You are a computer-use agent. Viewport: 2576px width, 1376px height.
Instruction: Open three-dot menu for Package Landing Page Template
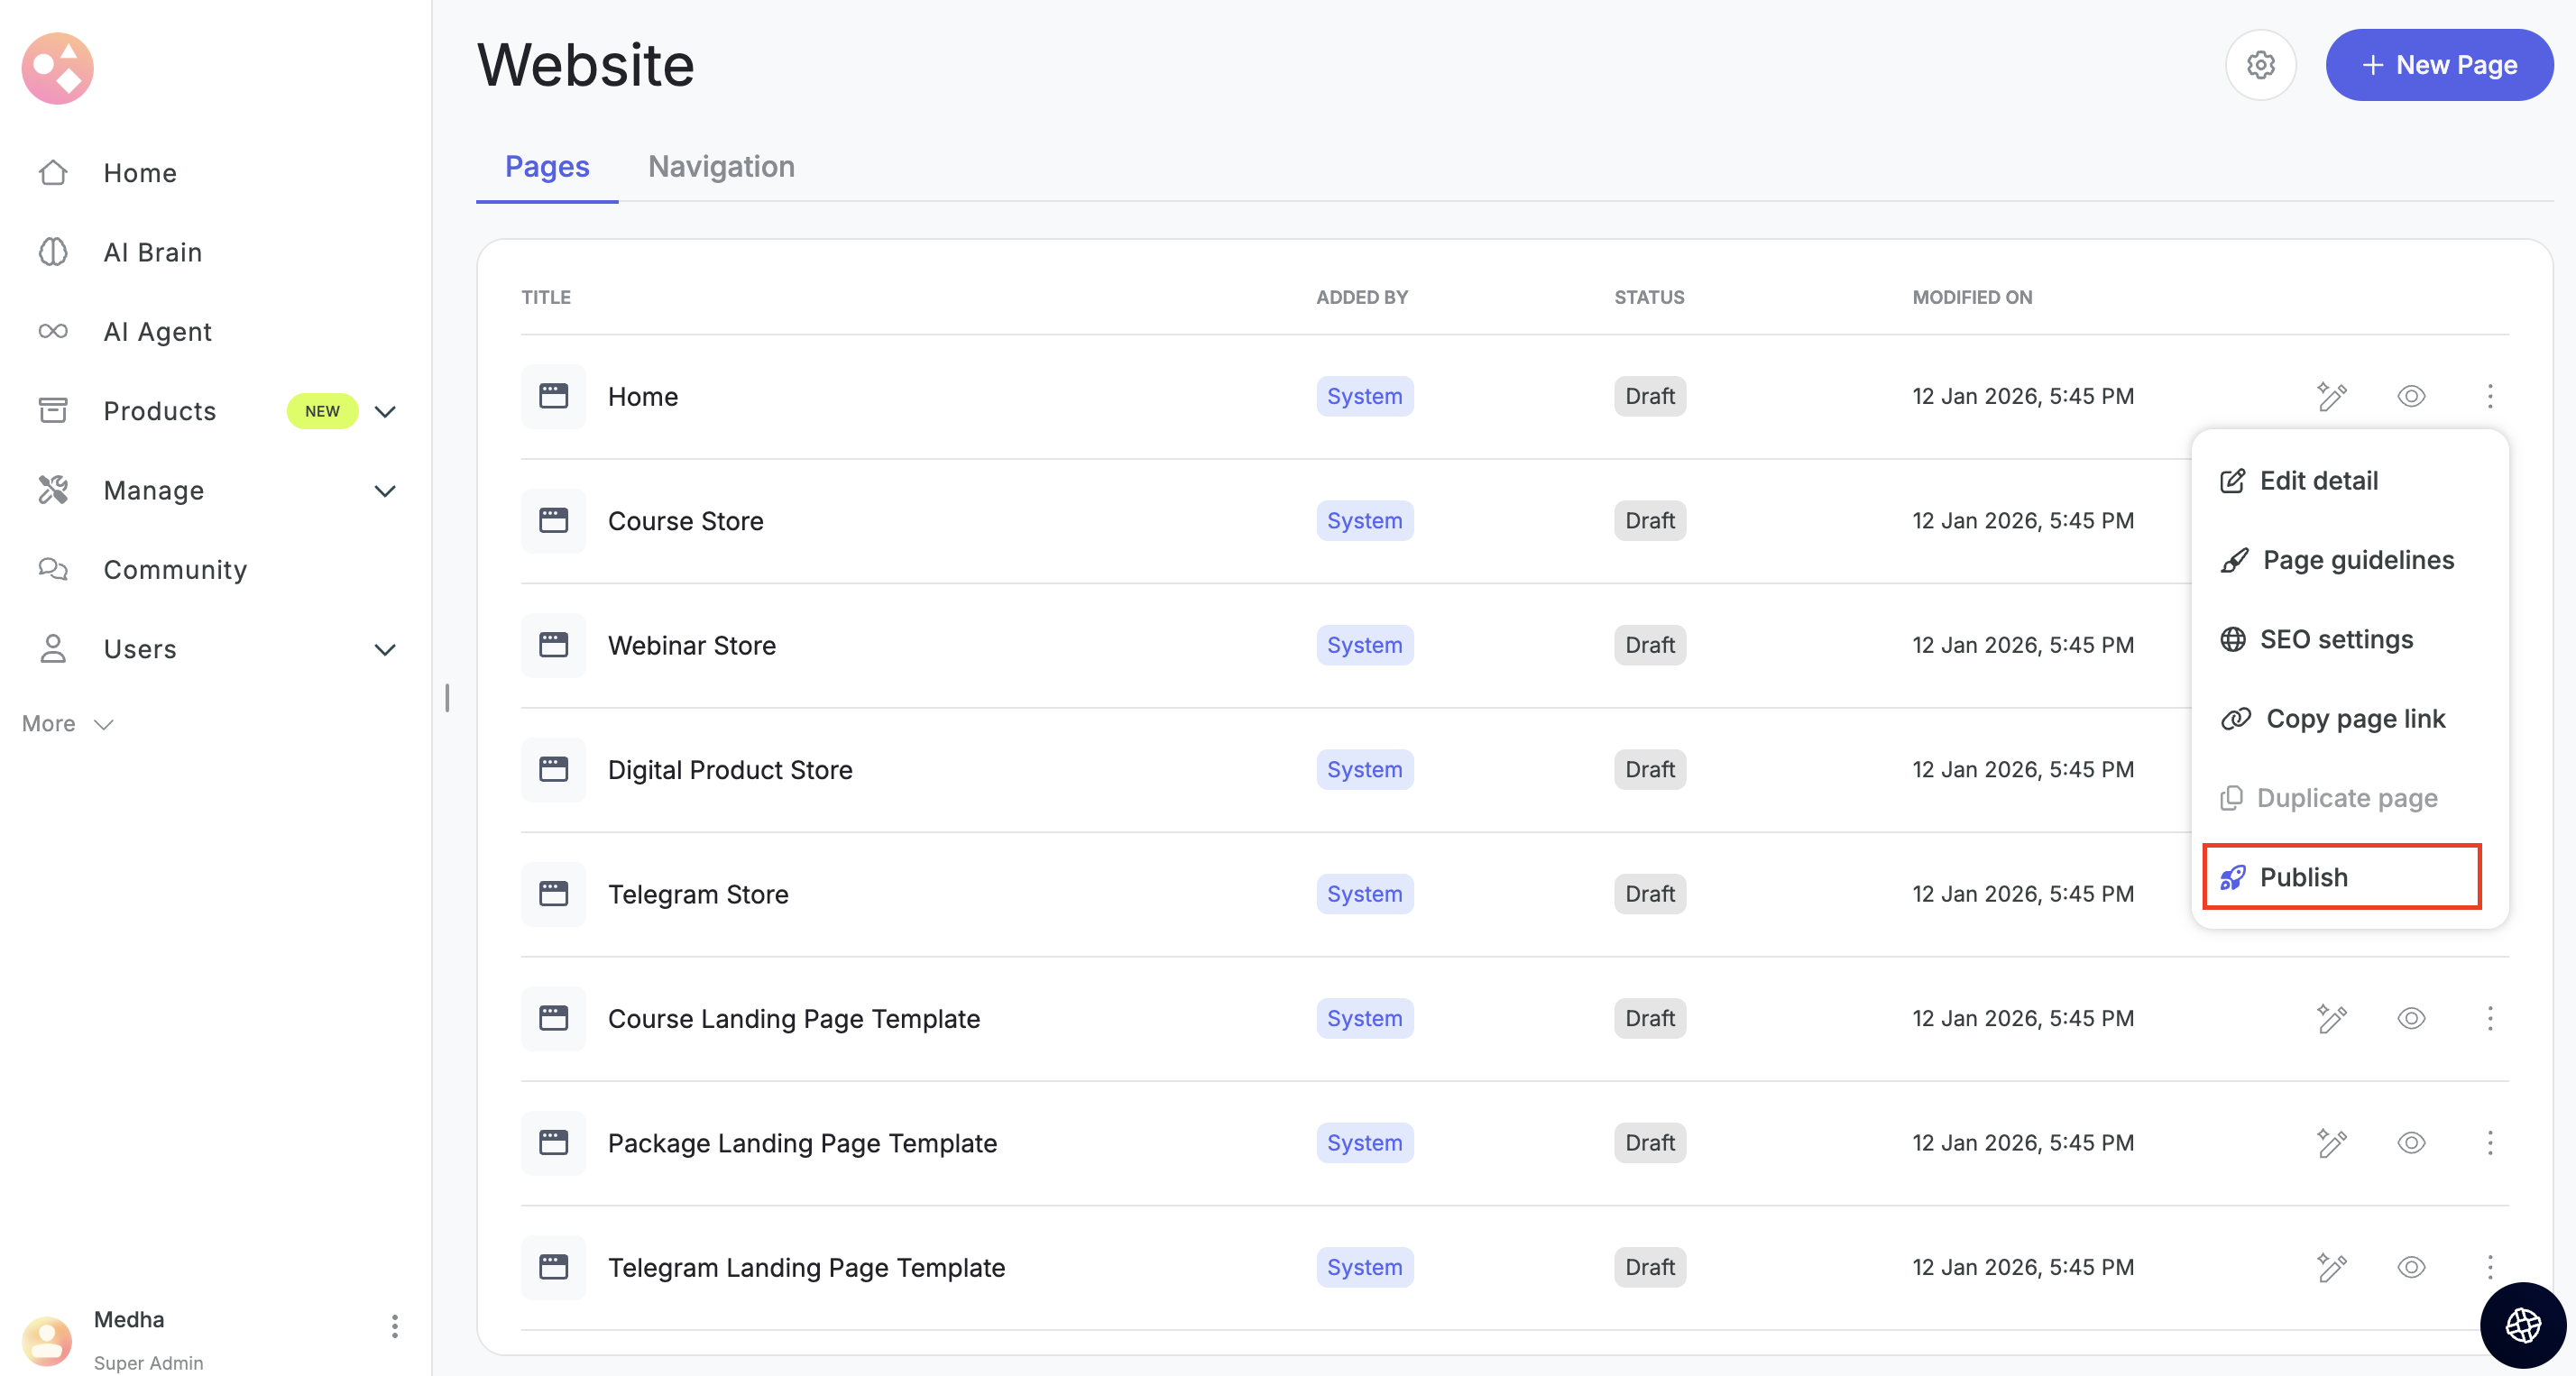2489,1142
